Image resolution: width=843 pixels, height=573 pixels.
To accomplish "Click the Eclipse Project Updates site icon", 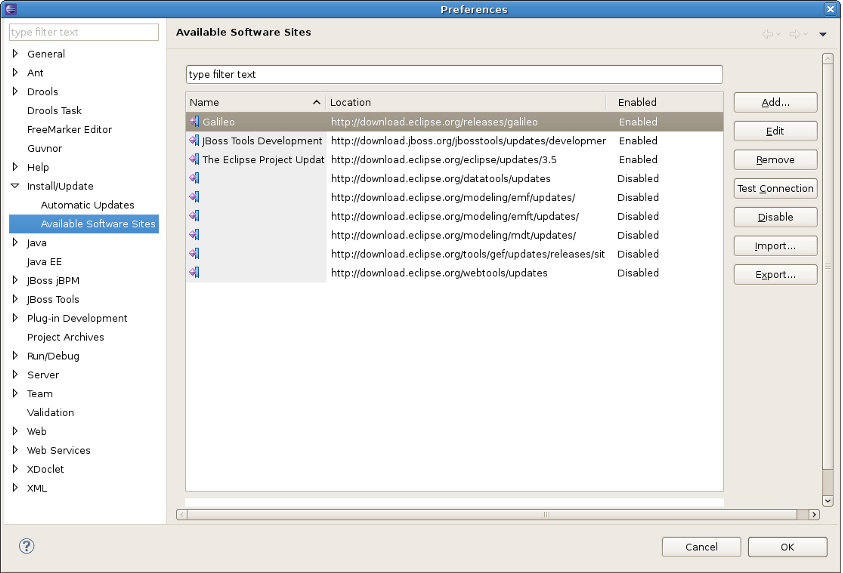I will (194, 159).
